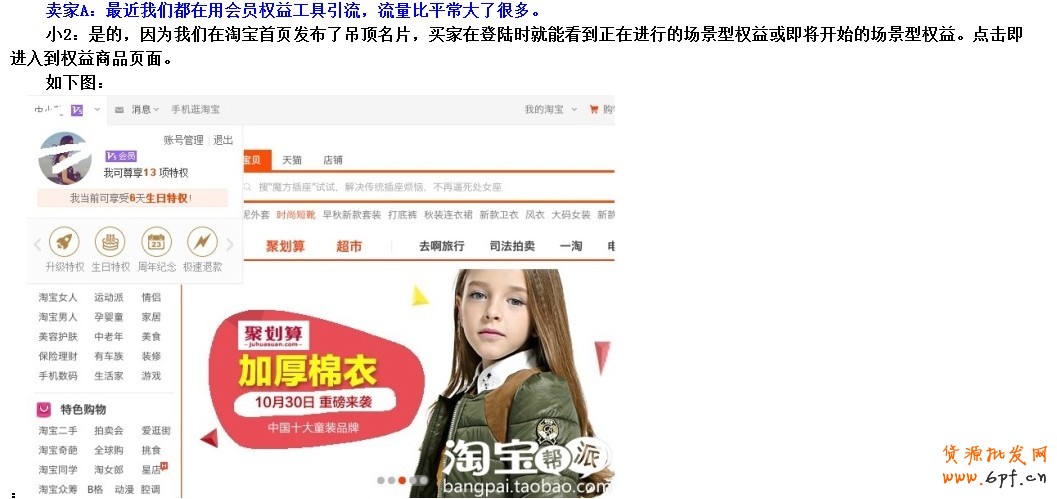Show more privileges with the right arrow
The image size is (1057, 499).
[x=230, y=244]
